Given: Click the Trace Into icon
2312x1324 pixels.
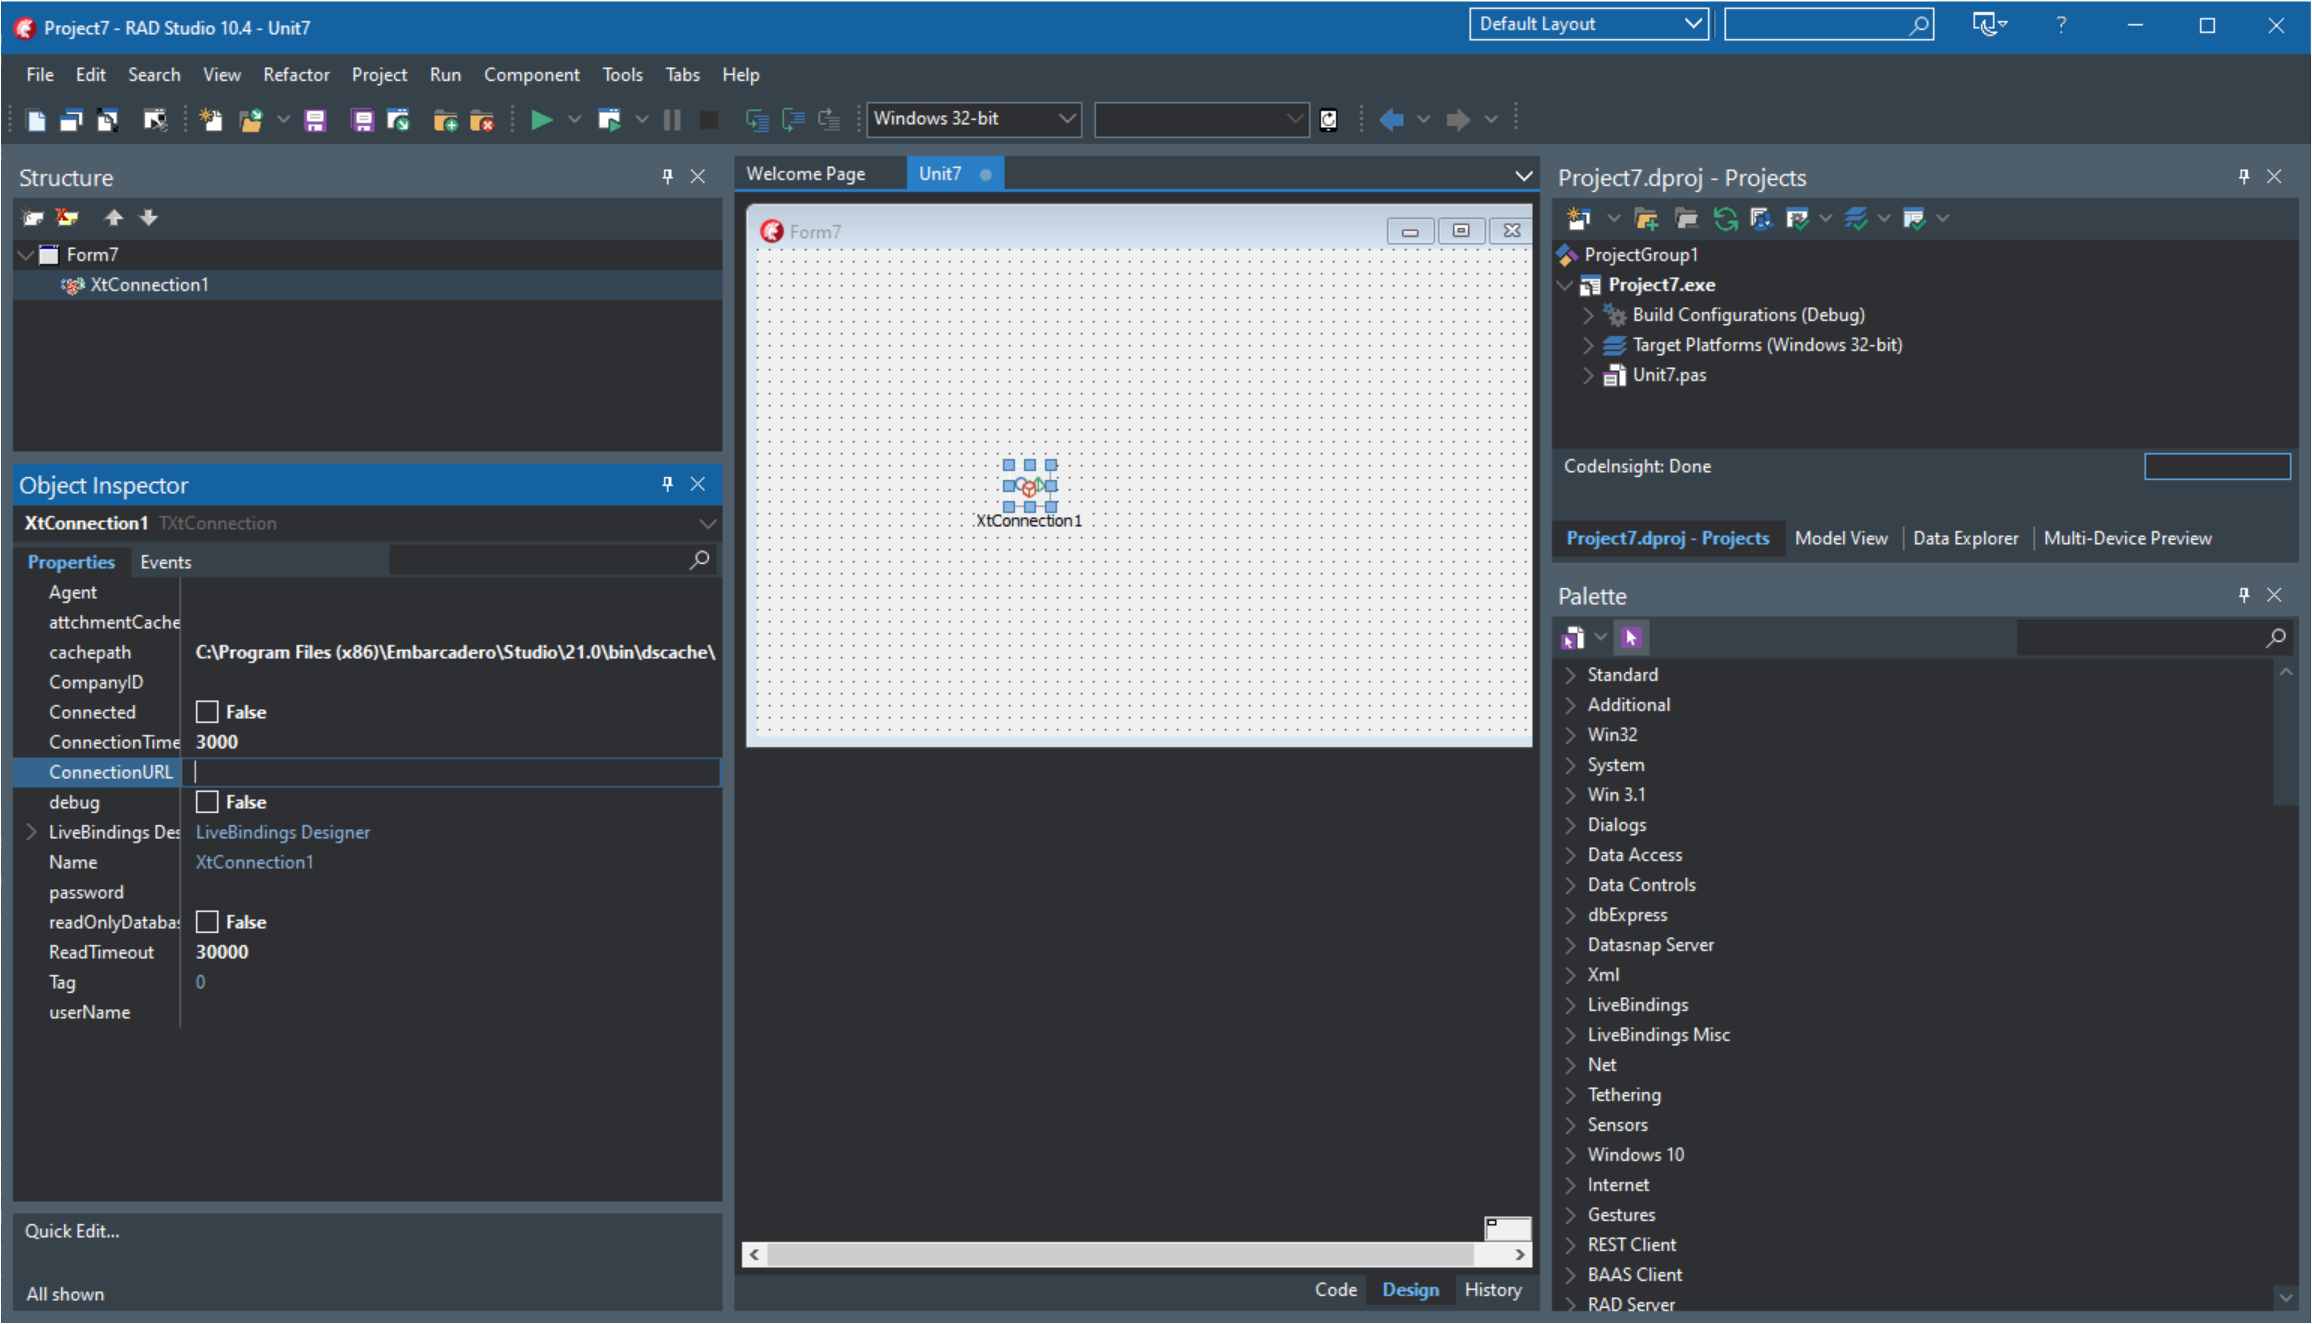Looking at the screenshot, I should coord(757,120).
